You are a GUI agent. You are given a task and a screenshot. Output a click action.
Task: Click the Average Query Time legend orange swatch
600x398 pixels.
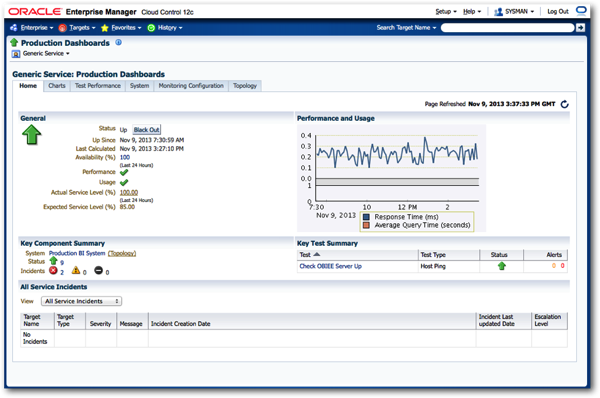point(366,225)
